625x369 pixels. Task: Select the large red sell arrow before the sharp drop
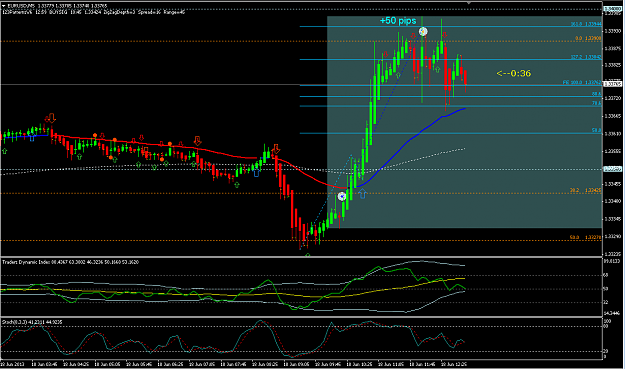275,149
